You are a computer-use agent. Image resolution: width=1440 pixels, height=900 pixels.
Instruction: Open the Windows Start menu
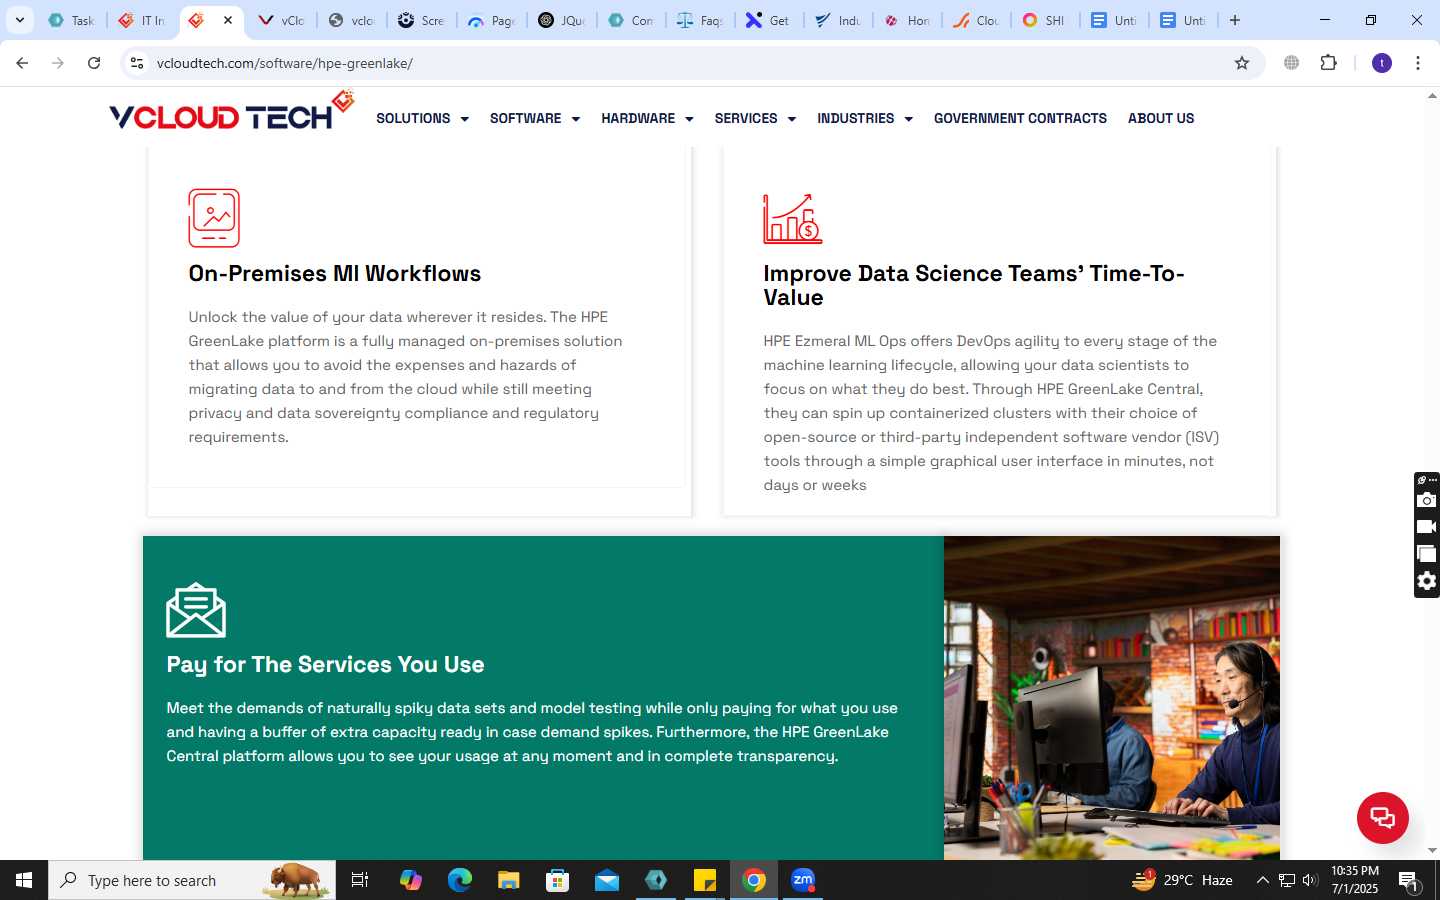pyautogui.click(x=24, y=880)
